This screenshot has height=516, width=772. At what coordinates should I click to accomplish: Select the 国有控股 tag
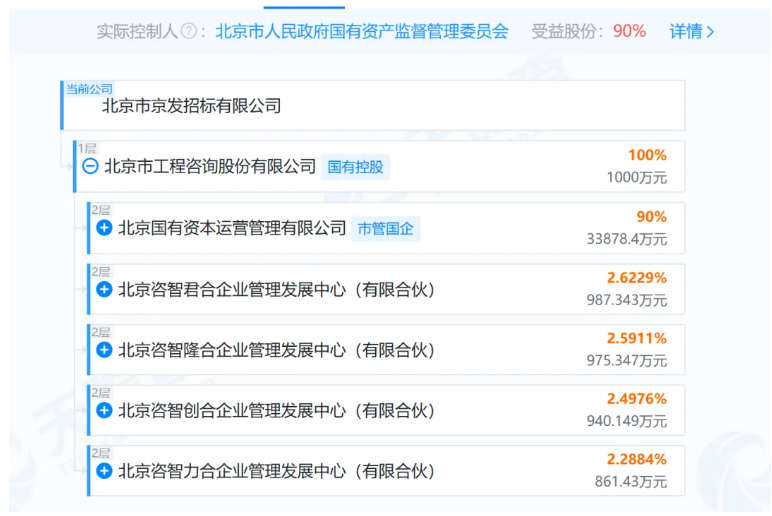[x=355, y=167]
